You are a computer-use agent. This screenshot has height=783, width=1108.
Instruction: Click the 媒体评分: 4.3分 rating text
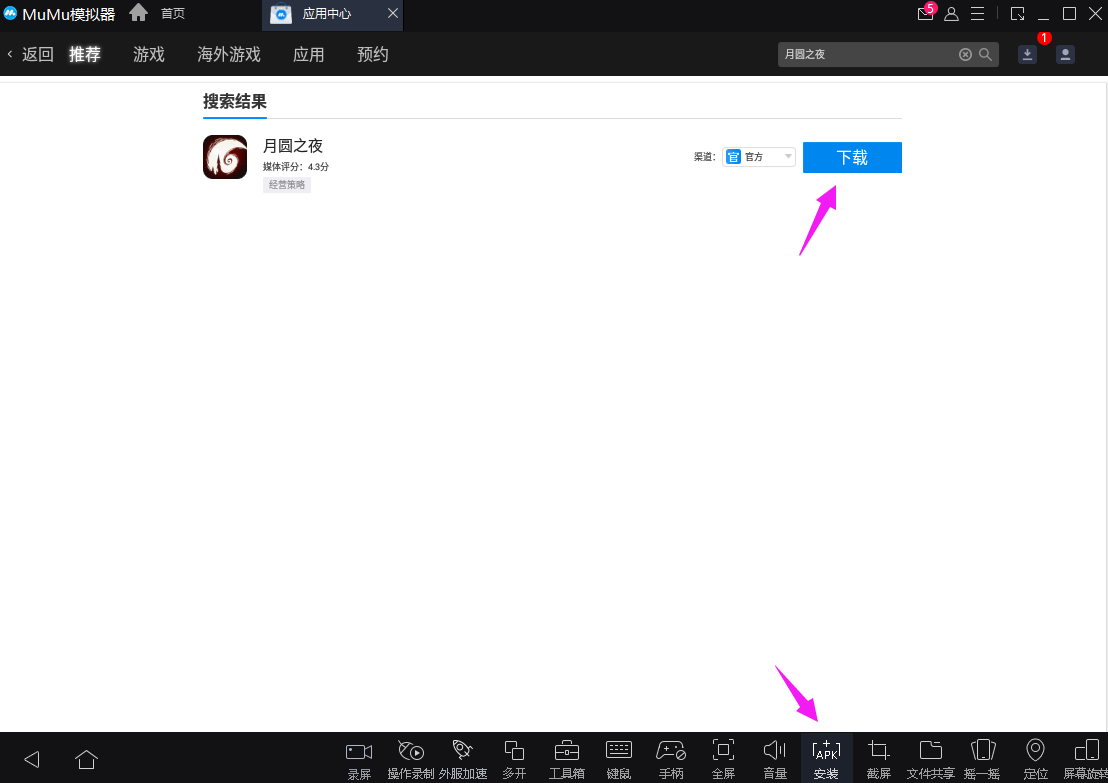pyautogui.click(x=296, y=167)
